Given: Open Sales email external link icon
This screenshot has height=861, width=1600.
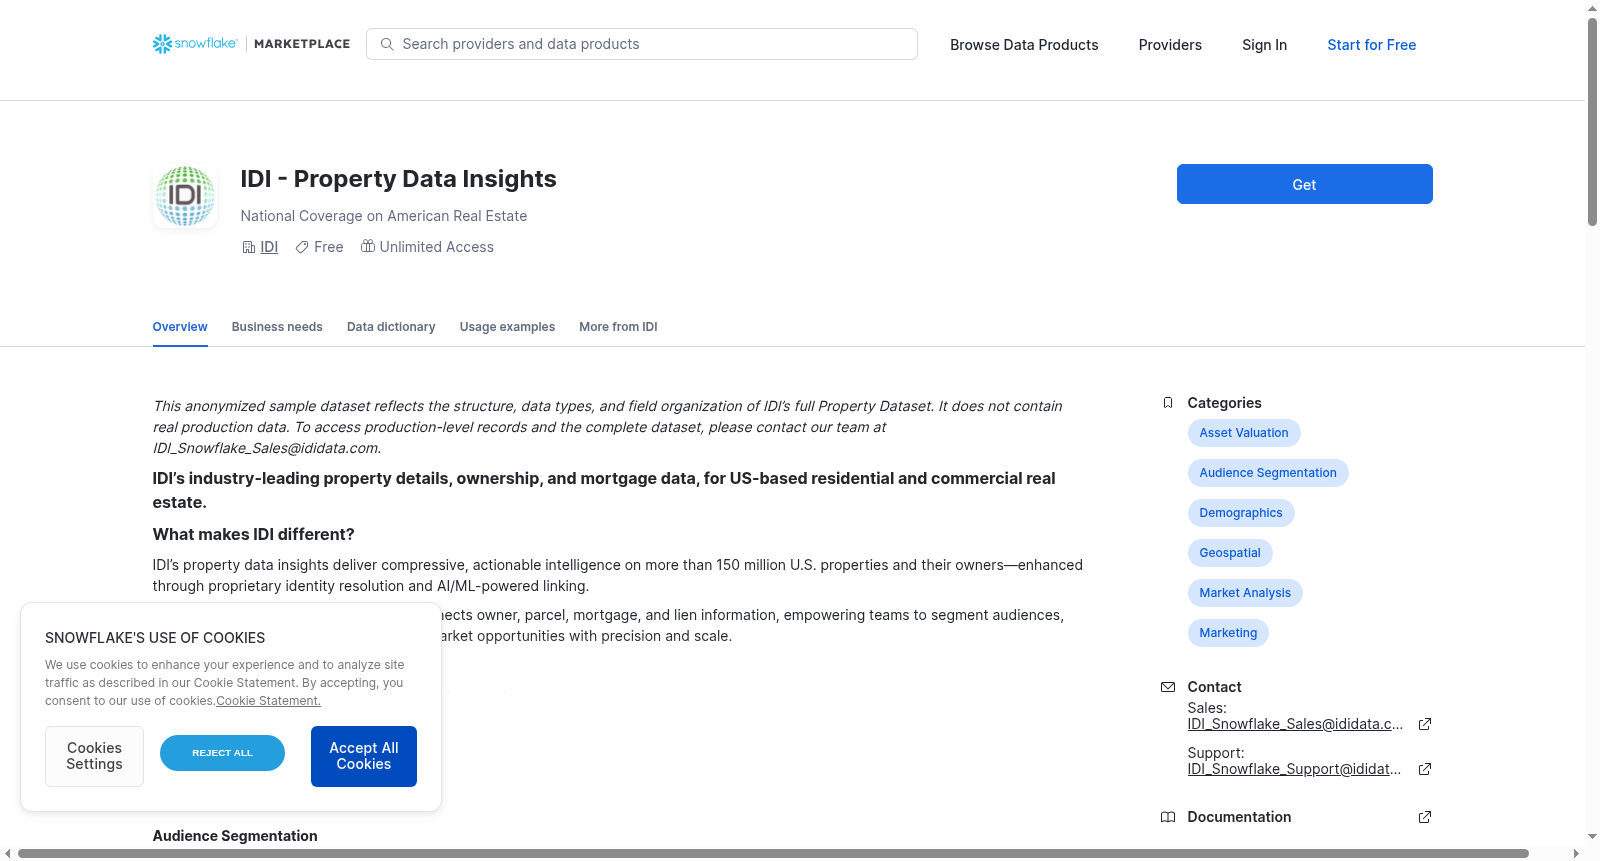Looking at the screenshot, I should tap(1425, 724).
